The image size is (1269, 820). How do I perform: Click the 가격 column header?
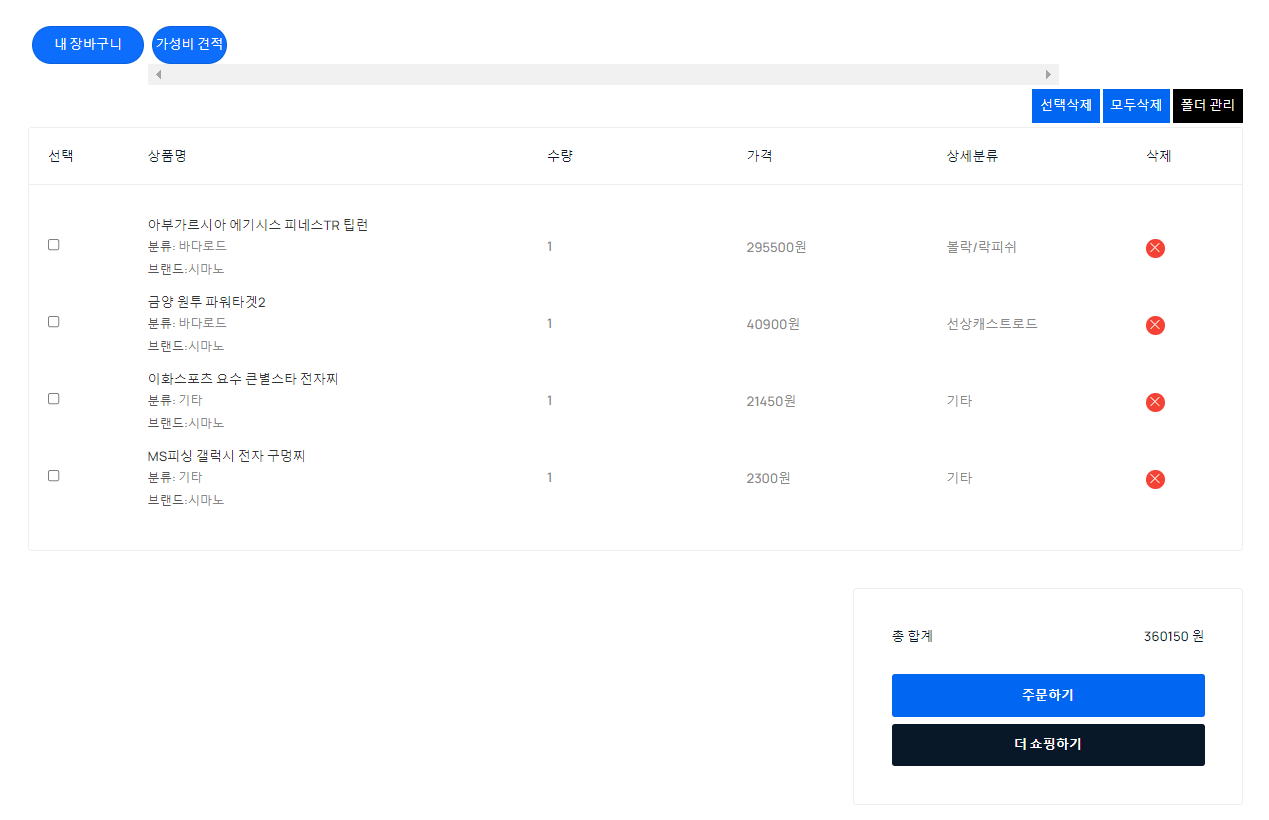pos(759,156)
